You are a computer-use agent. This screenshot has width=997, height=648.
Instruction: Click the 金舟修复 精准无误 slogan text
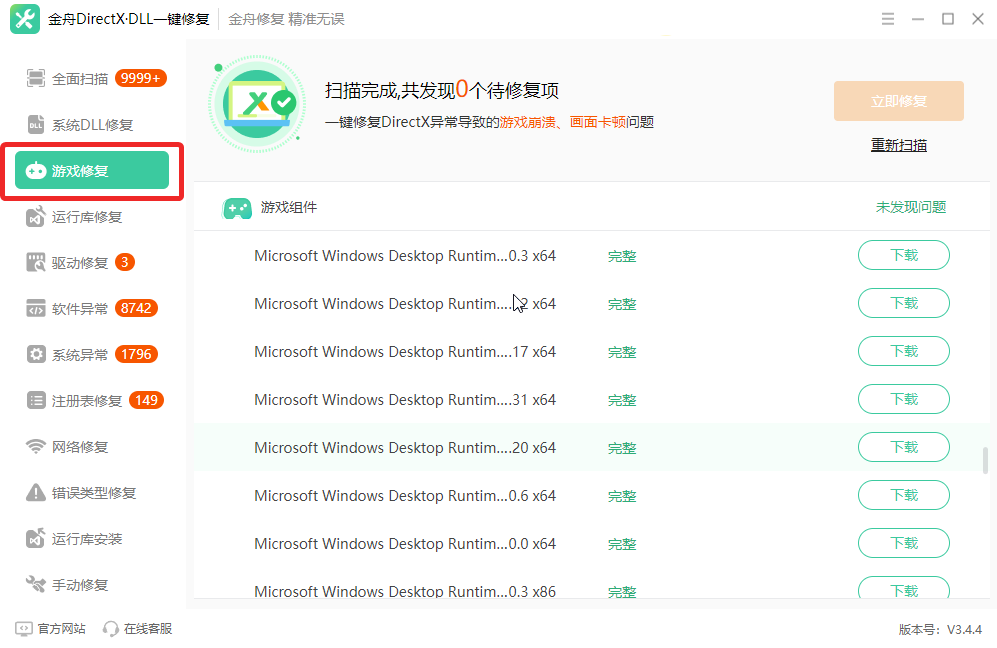click(286, 19)
